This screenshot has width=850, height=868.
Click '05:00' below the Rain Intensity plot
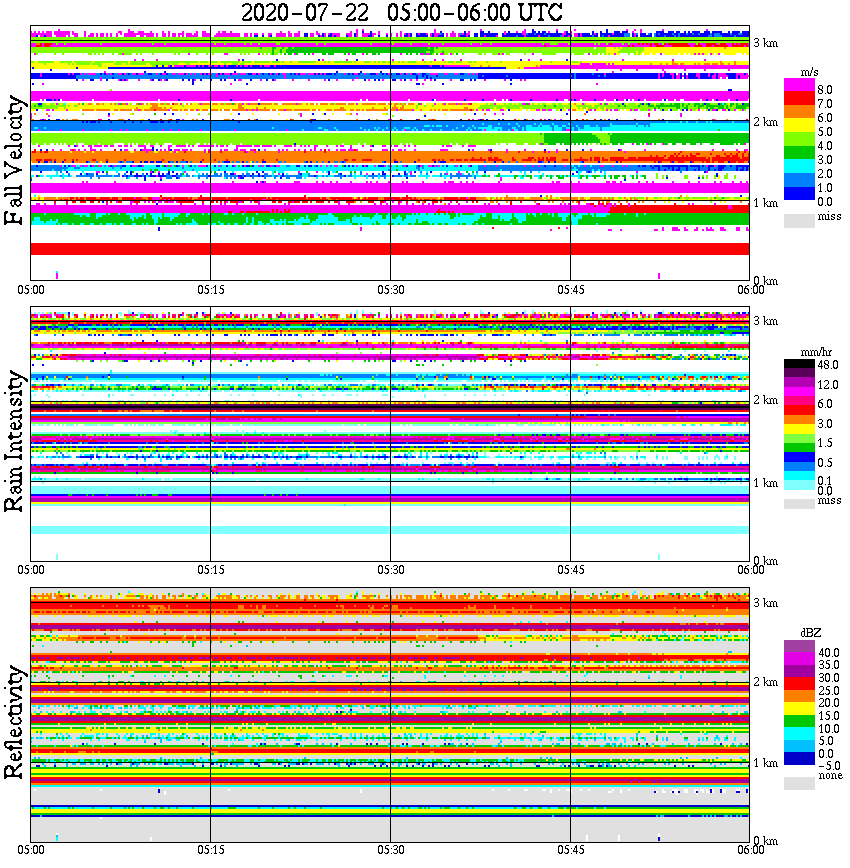[30, 570]
